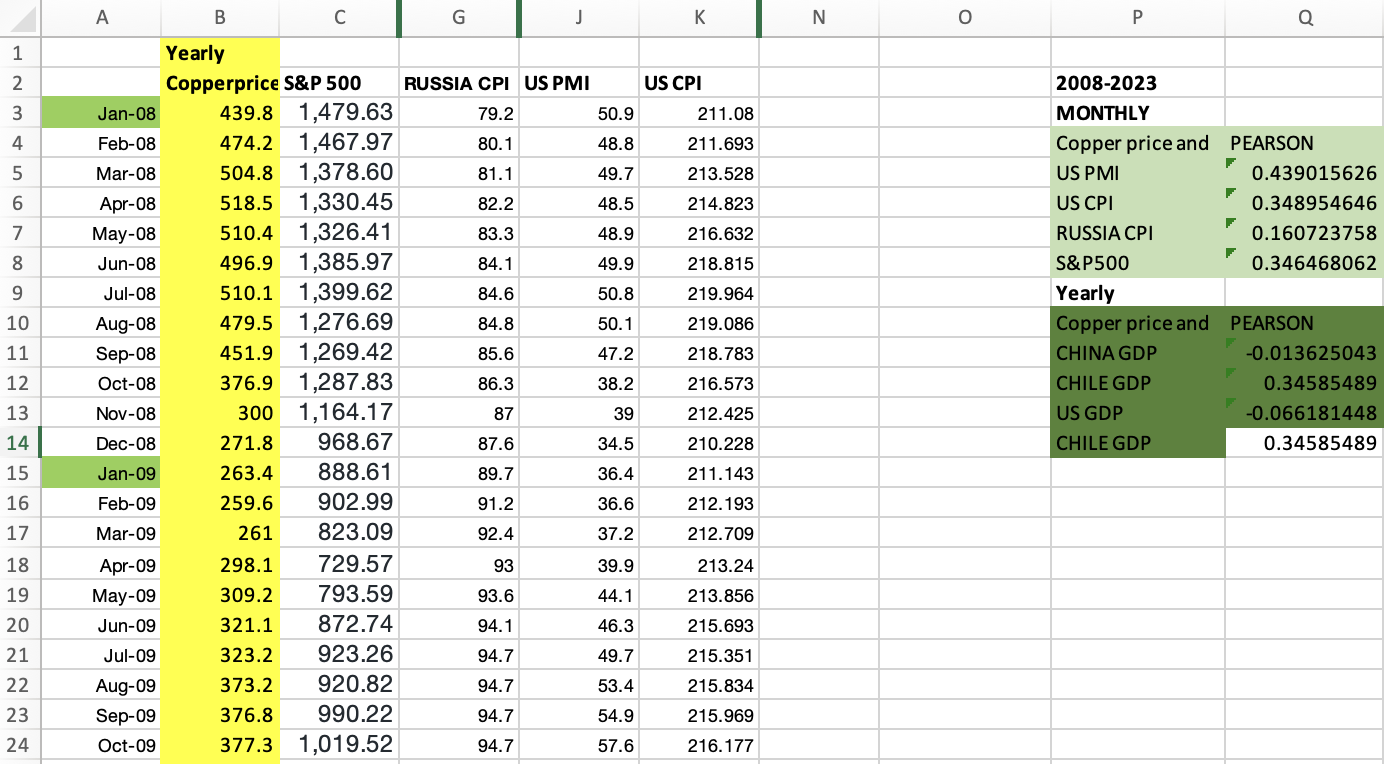Click the select-all corner triangle
This screenshot has height=764, width=1384.
click(20, 18)
